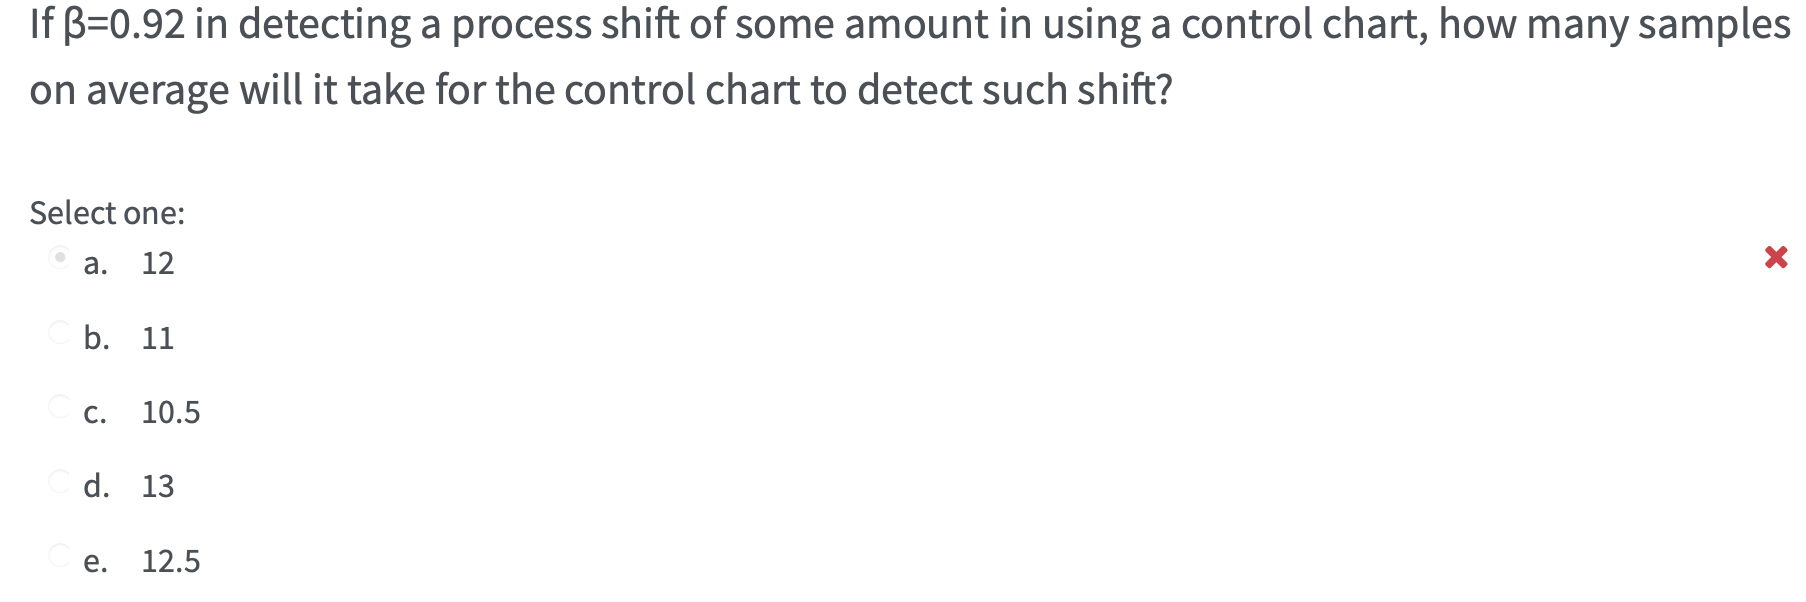Screen dimensions: 1806x602
Task: Select radio button for option b. 11
Action: (x=58, y=330)
